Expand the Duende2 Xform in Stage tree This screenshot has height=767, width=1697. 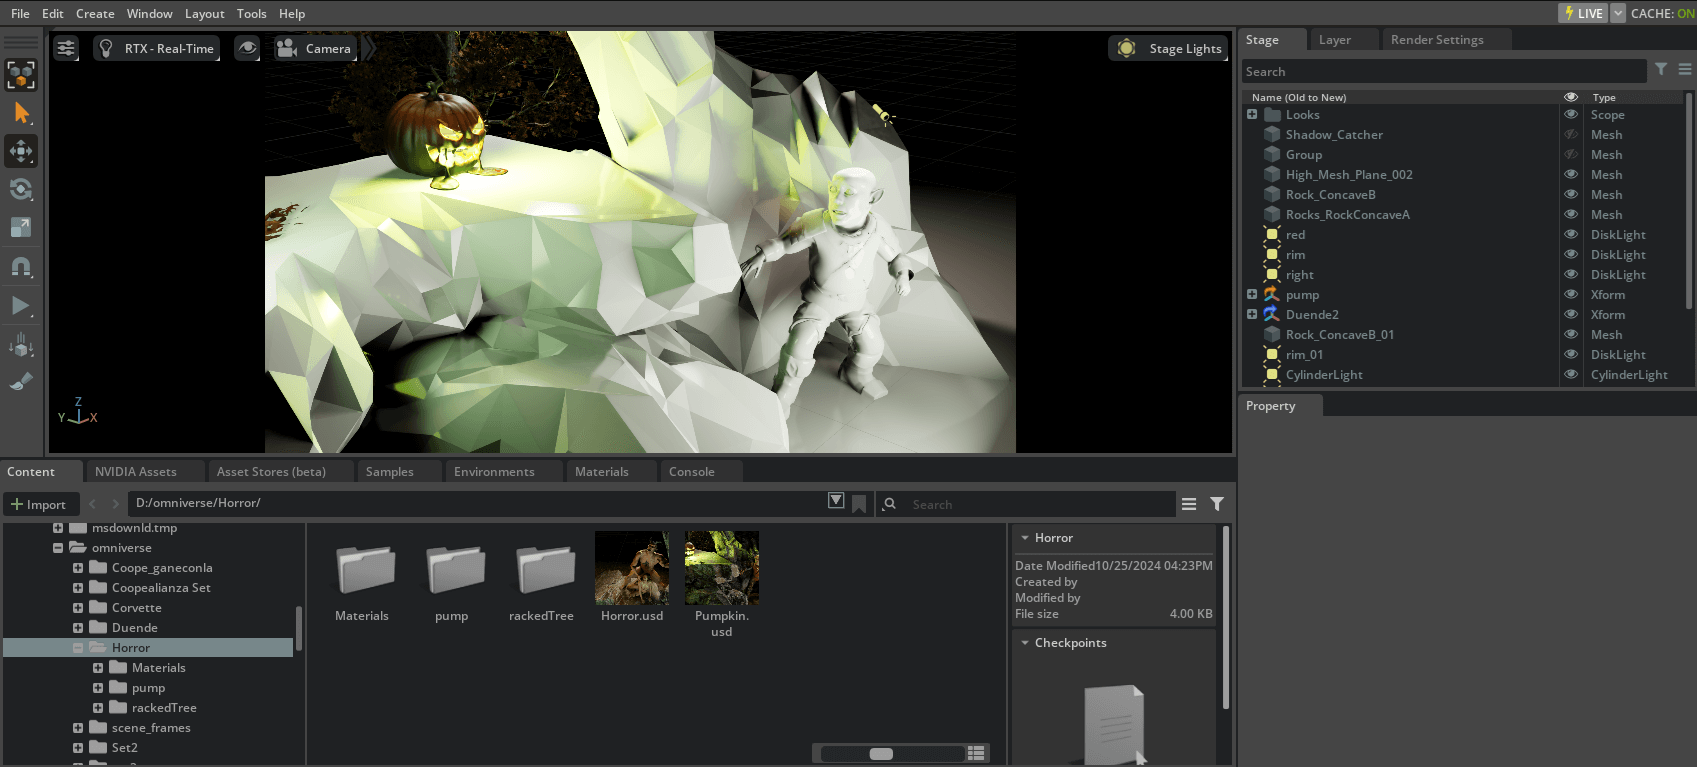[1252, 314]
